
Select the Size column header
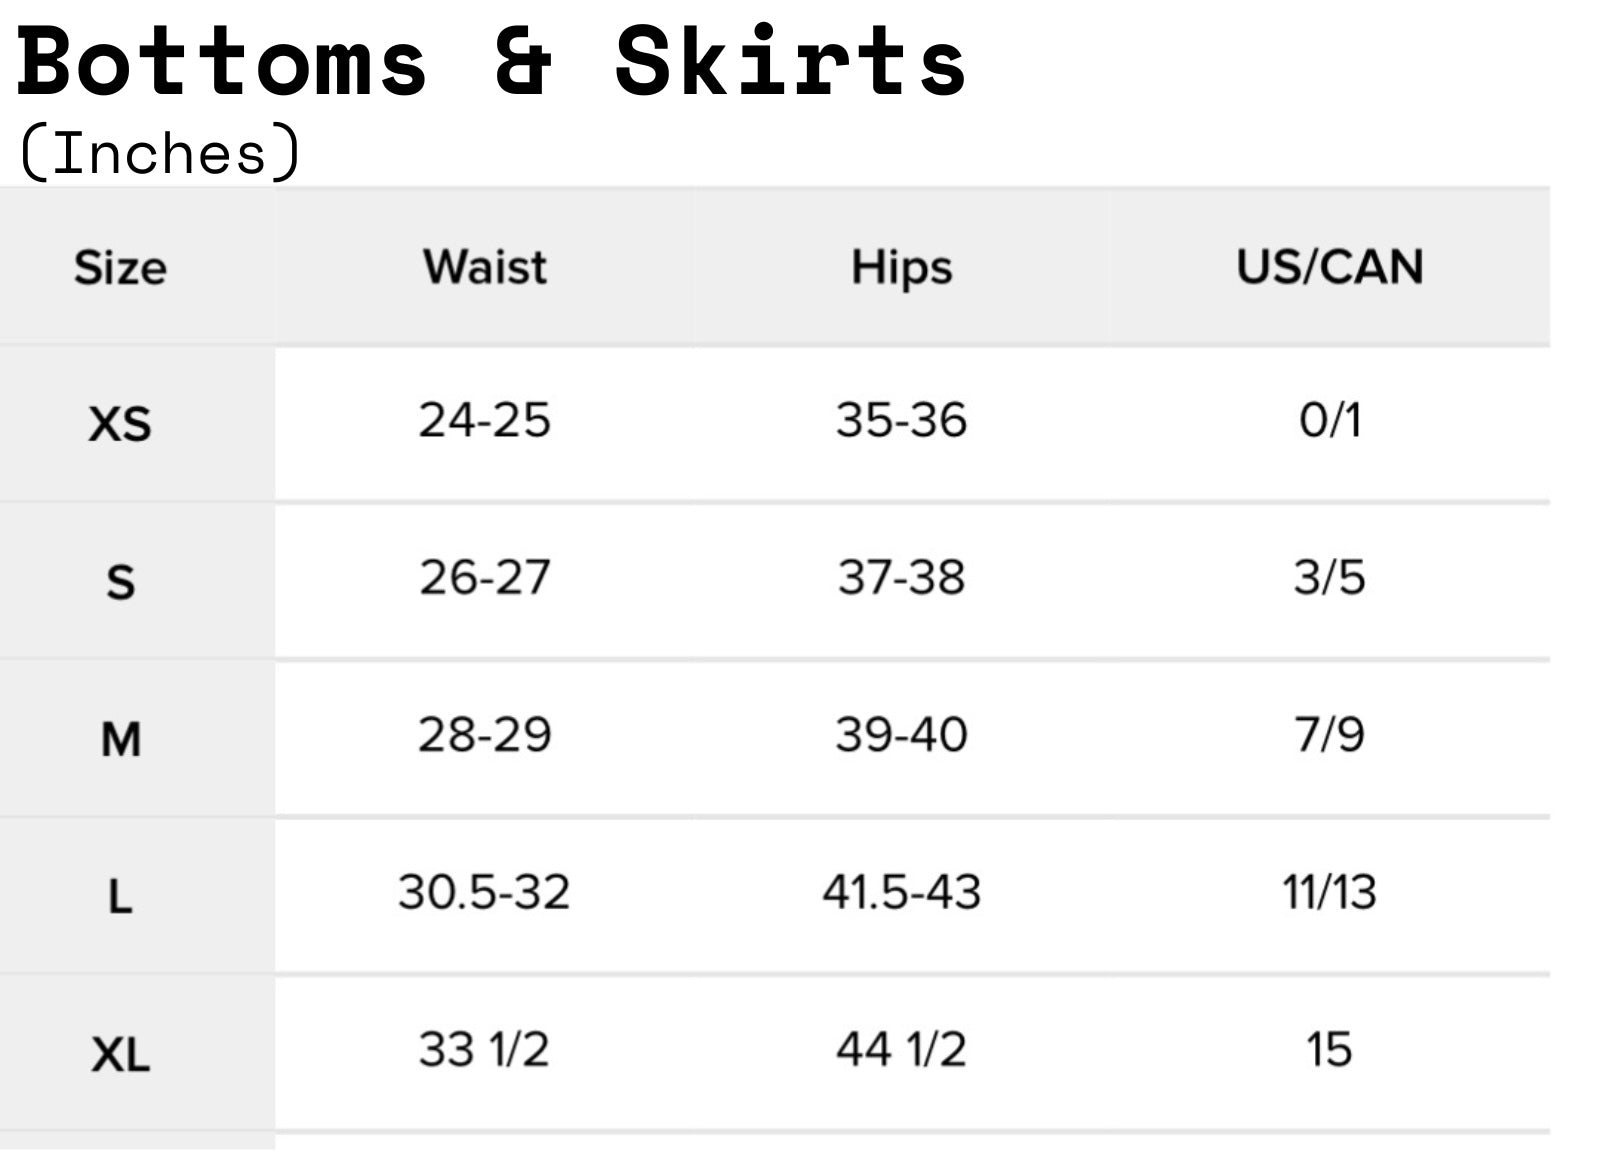[120, 268]
